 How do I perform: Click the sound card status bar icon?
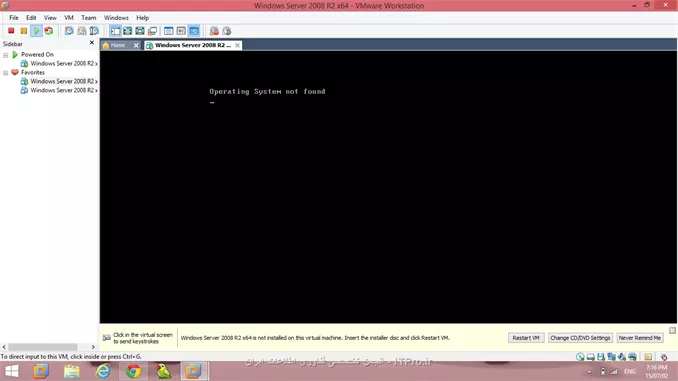[622, 357]
